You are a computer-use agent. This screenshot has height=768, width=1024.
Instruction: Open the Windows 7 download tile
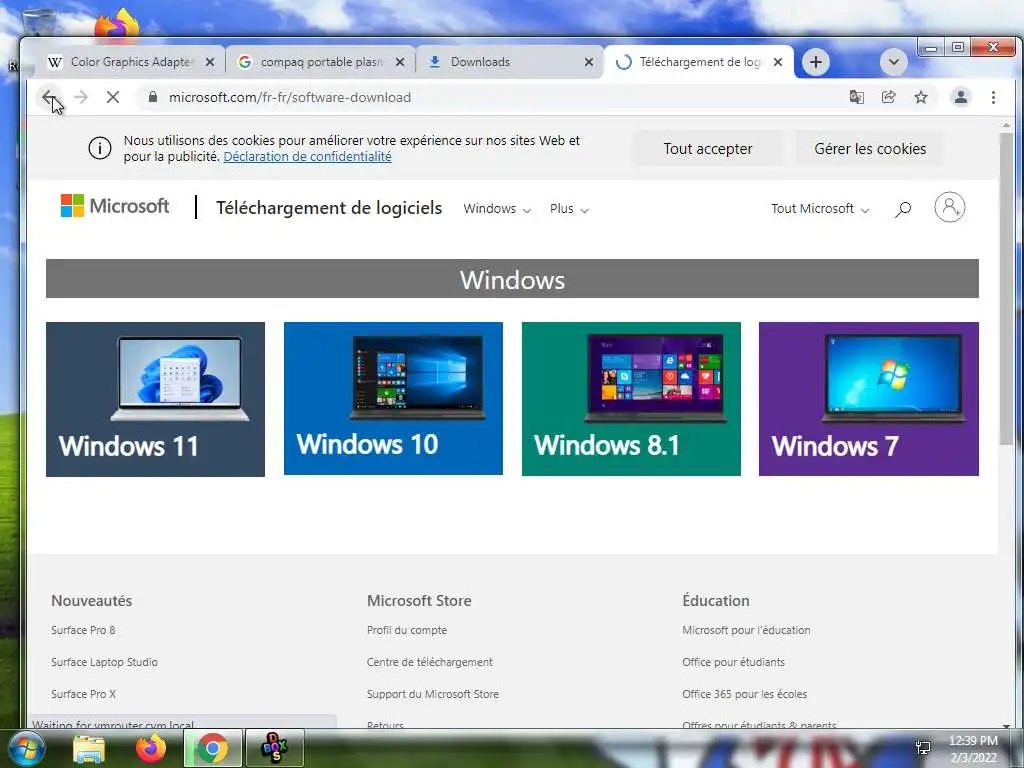click(x=869, y=398)
